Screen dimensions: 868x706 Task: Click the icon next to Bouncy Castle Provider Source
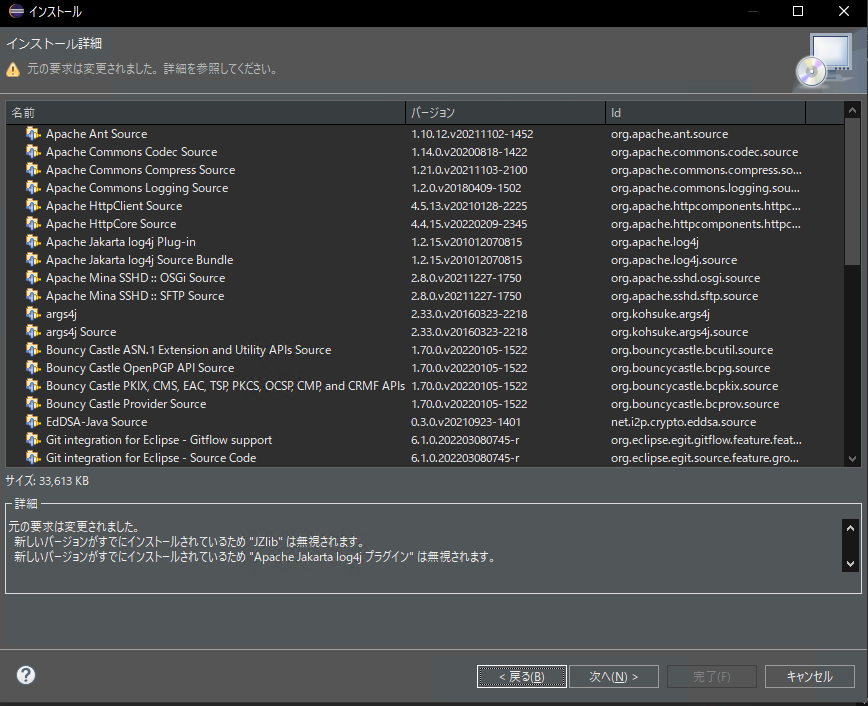(x=34, y=403)
